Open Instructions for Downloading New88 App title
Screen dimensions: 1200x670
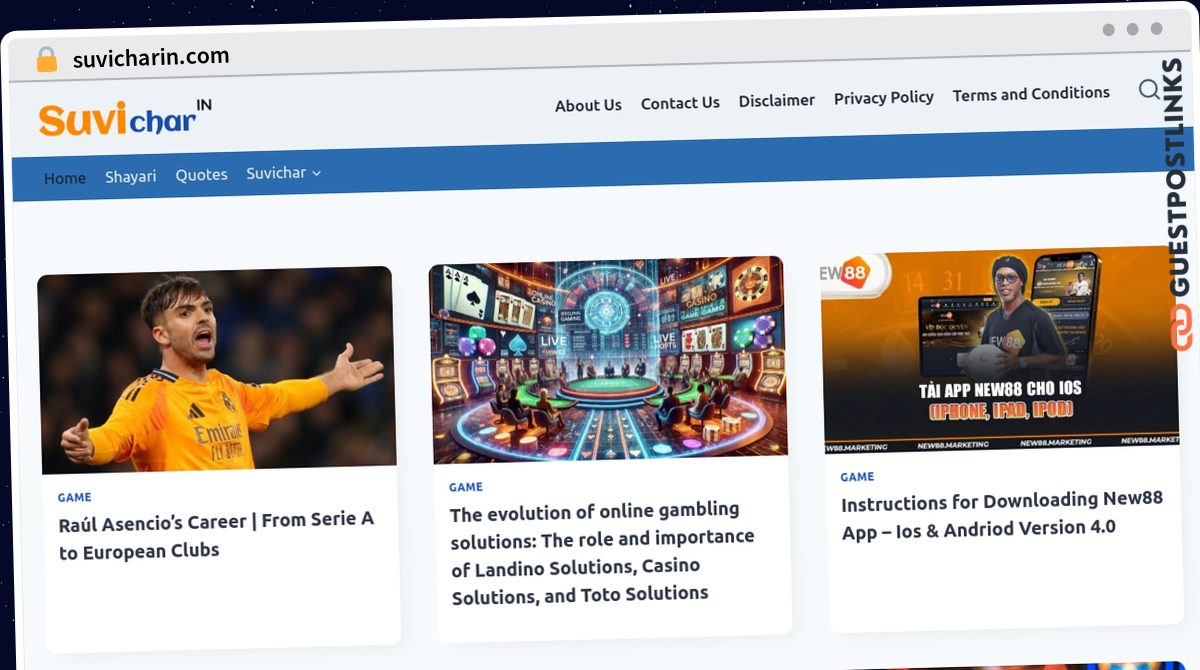(x=1002, y=514)
